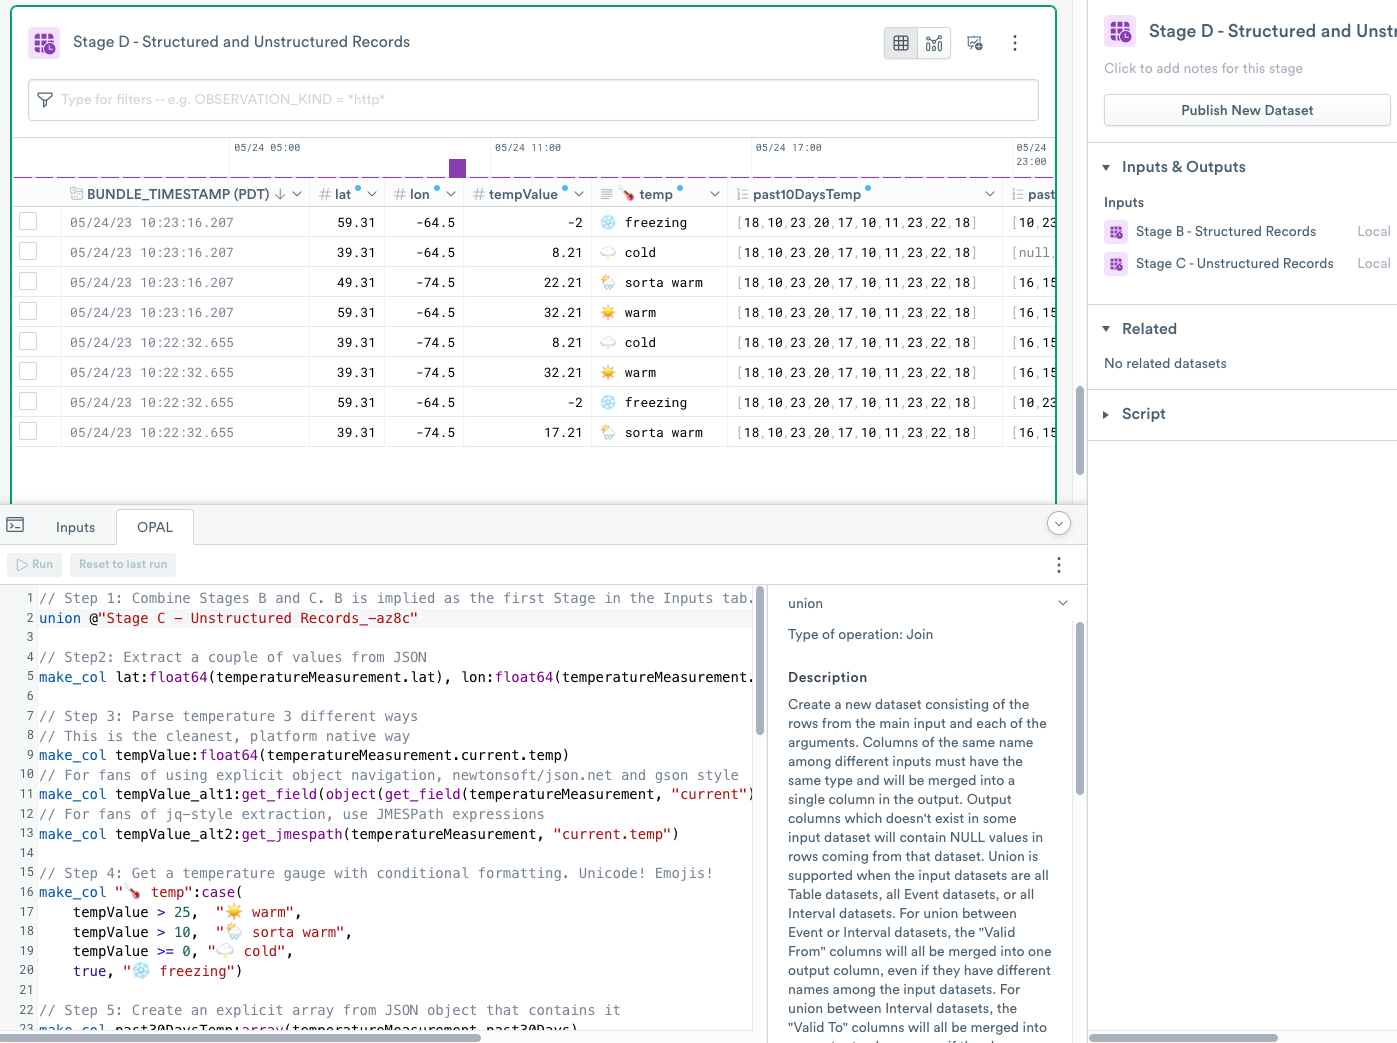1397x1043 pixels.
Task: Click the add-to-dashboard monitor icon
Action: coord(975,43)
